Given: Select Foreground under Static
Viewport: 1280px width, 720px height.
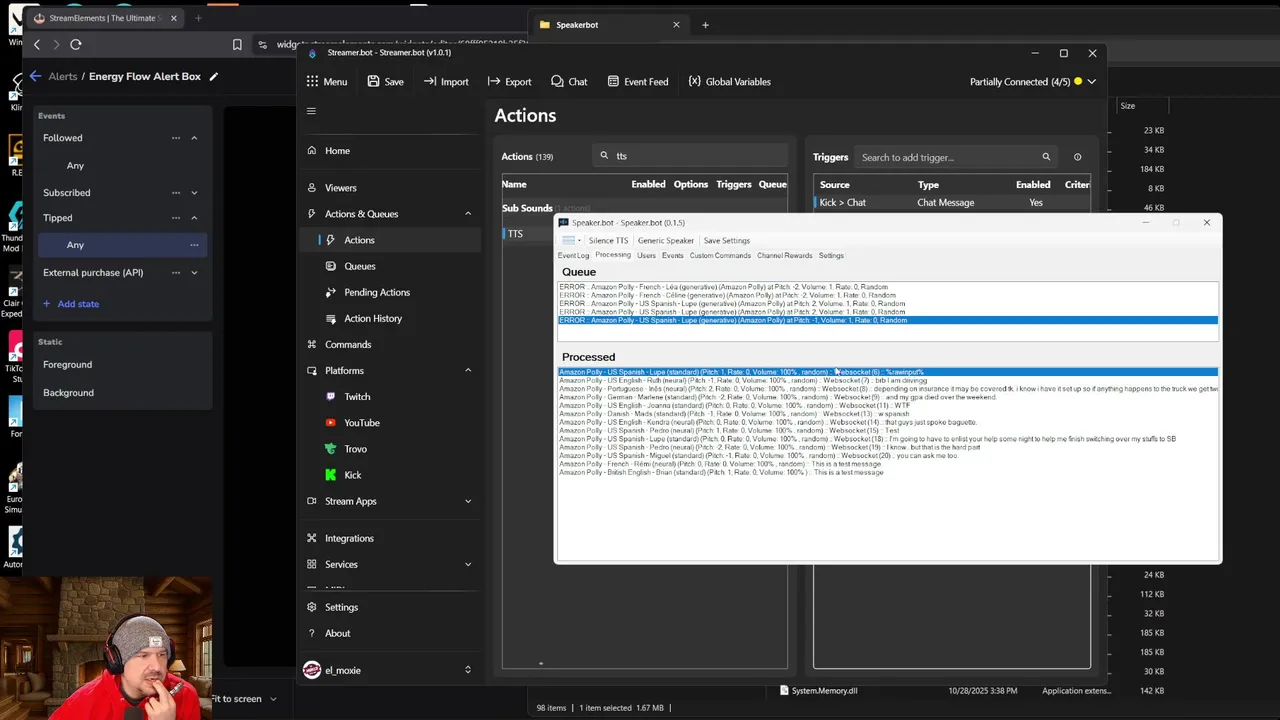Looking at the screenshot, I should tap(67, 365).
